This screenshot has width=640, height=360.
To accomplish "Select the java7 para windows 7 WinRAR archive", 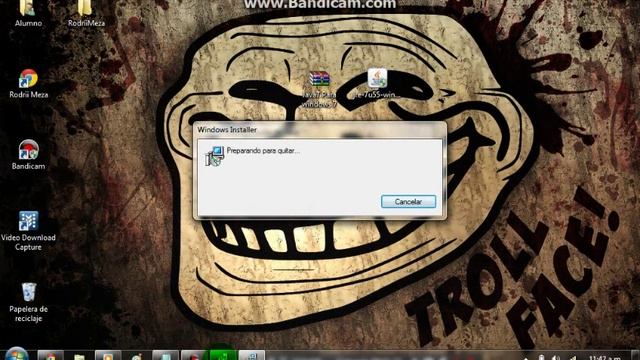I will click(319, 89).
